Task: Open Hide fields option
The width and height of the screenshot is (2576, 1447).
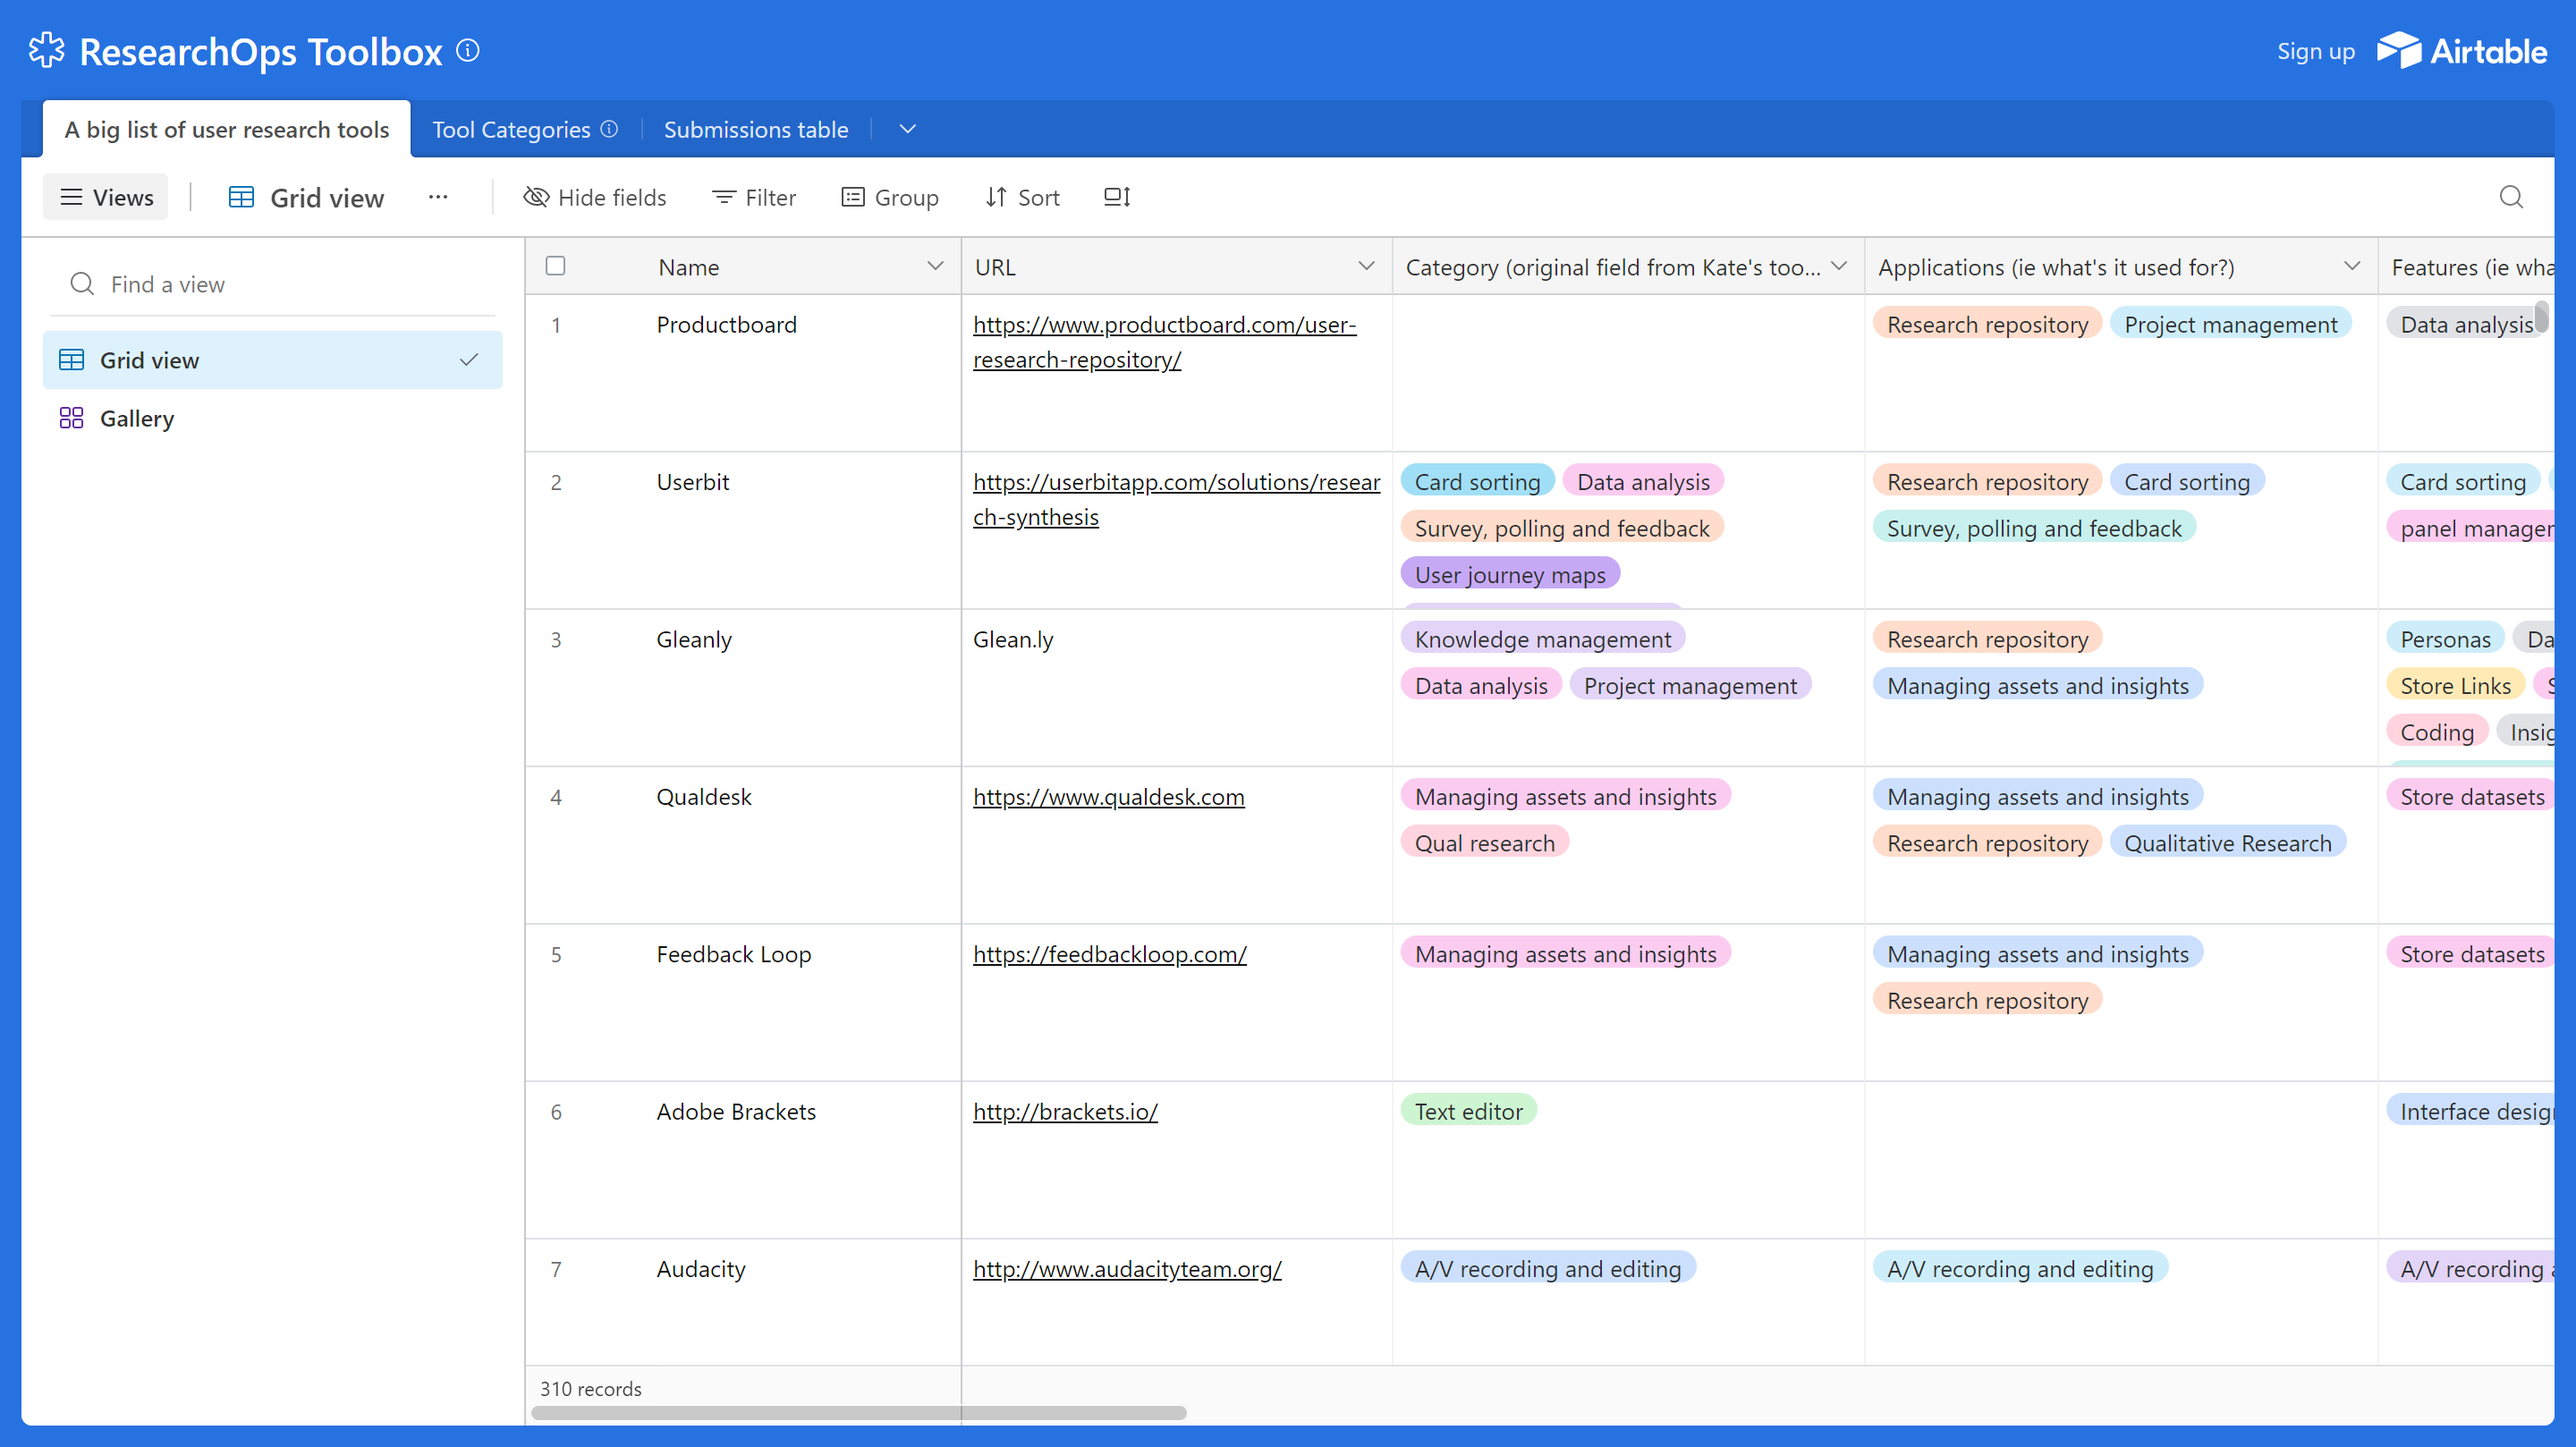Action: [594, 197]
